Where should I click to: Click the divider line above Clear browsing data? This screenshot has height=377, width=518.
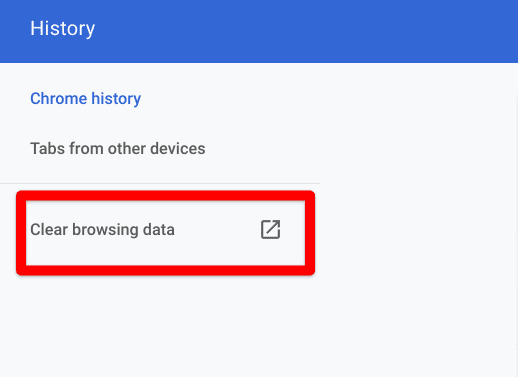click(x=160, y=183)
